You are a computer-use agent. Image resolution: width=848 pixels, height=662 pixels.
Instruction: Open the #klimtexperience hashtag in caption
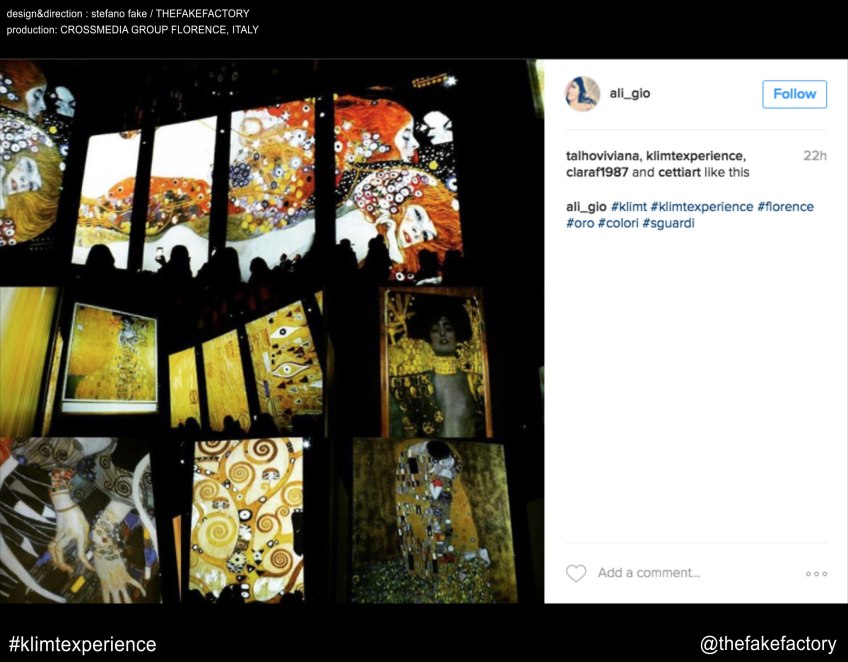point(701,207)
